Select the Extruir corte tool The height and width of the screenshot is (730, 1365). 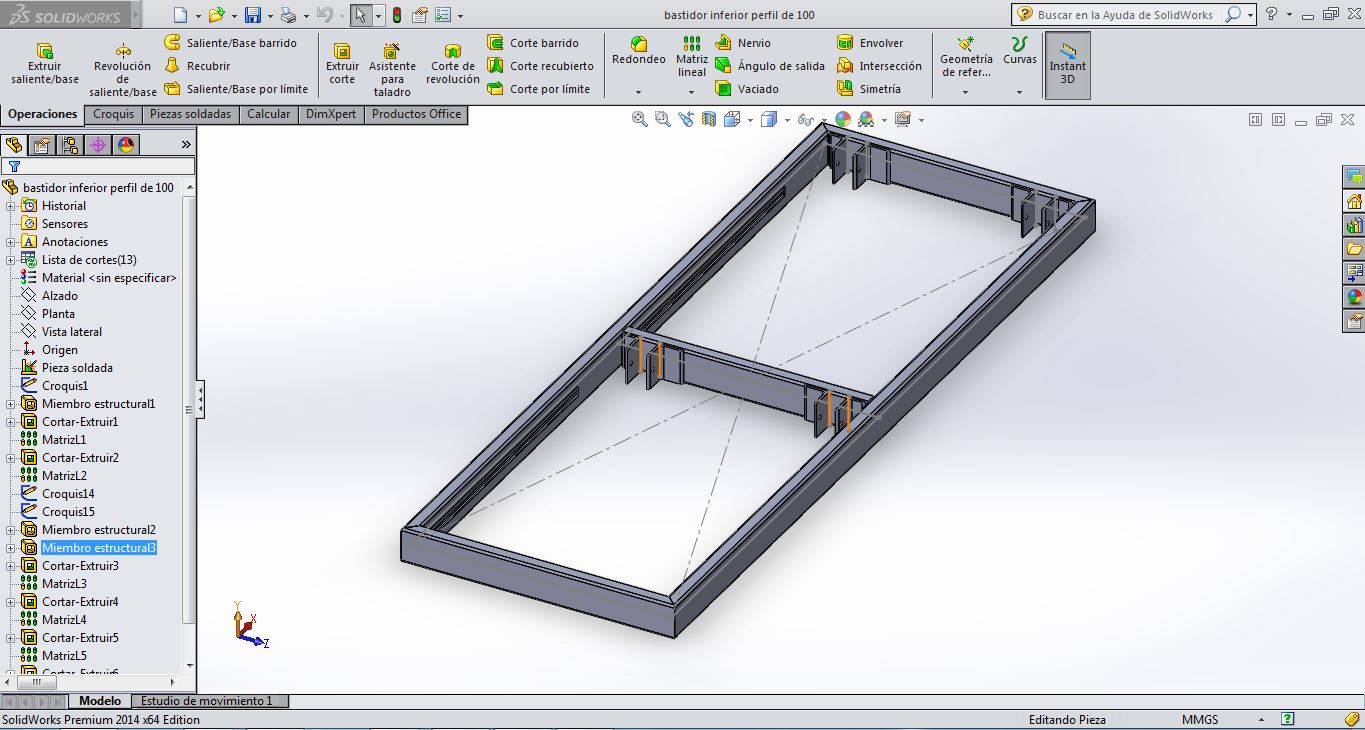(342, 64)
